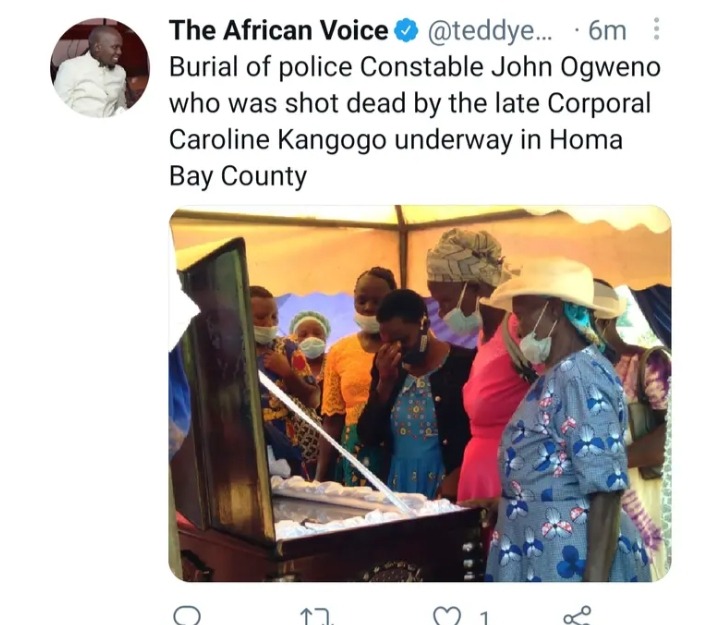Click the 'Bay County' text line
This screenshot has width=719, height=625.
click(x=238, y=177)
